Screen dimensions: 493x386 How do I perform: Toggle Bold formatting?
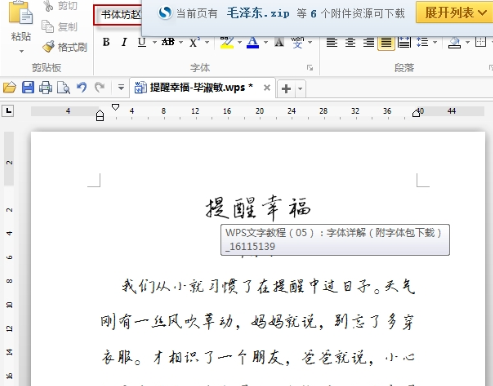point(106,42)
